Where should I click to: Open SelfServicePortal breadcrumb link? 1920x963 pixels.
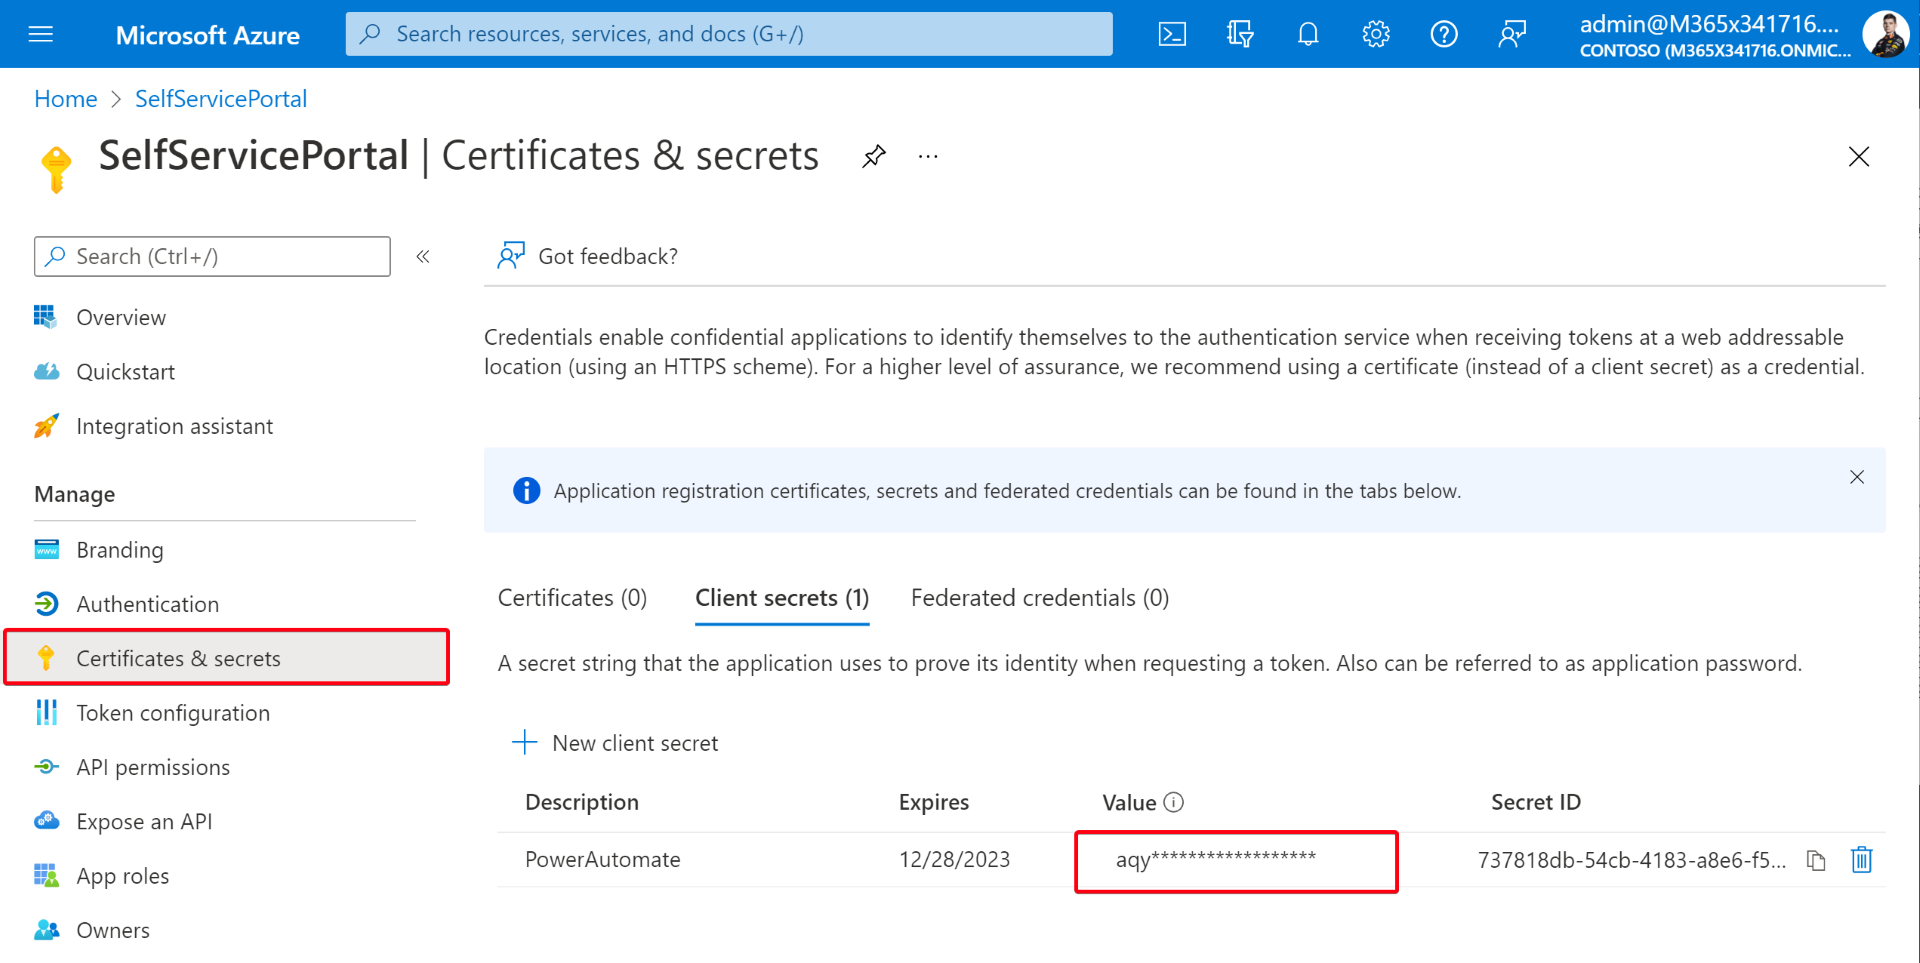click(221, 99)
